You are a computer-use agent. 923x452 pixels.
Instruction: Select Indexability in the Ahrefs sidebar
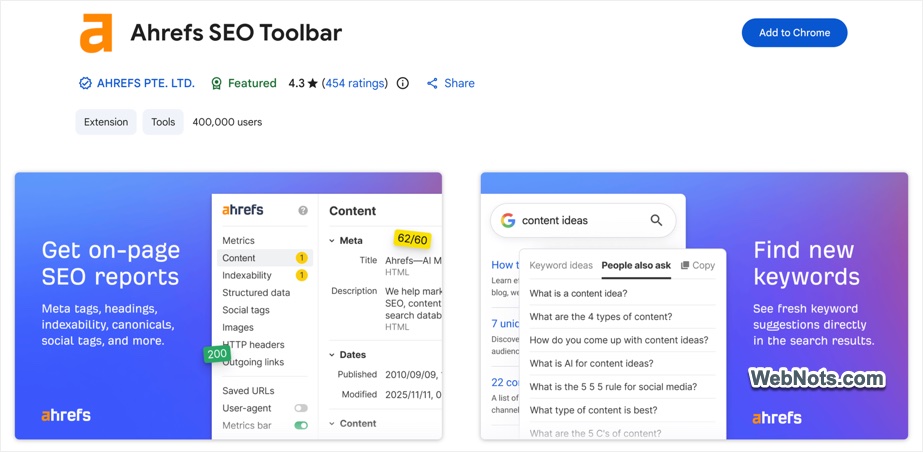point(247,275)
